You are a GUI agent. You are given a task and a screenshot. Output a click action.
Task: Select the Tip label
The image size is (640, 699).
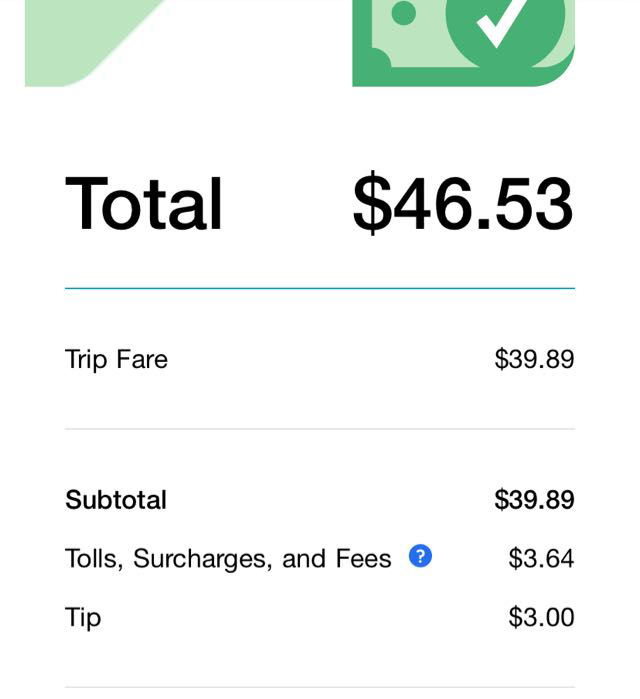[x=83, y=617]
